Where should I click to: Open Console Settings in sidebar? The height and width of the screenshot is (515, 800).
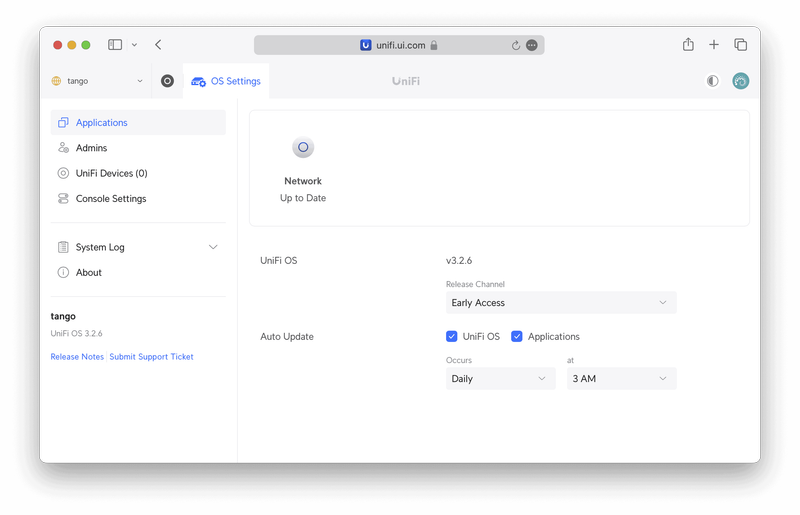(110, 199)
